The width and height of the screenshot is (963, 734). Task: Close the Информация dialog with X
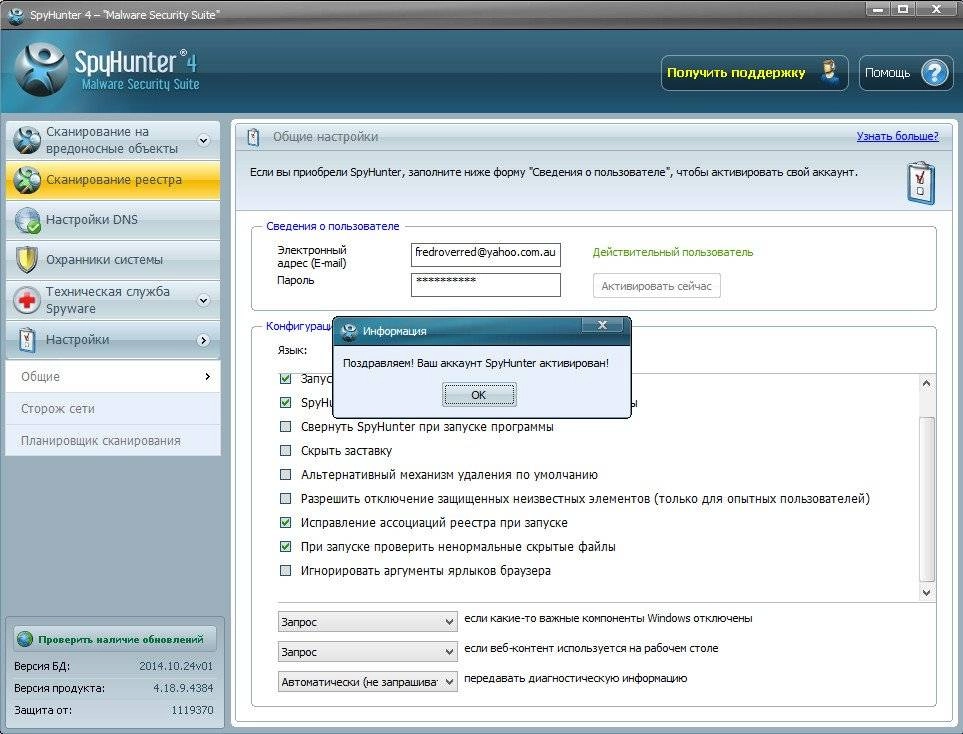coord(602,325)
